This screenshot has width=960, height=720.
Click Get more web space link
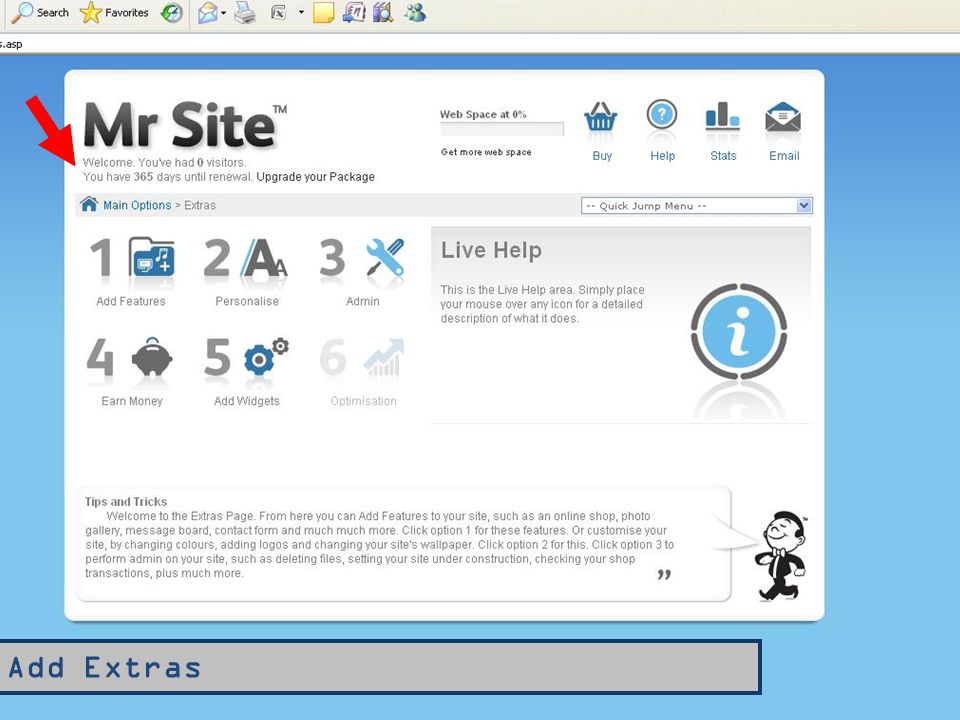(x=486, y=152)
